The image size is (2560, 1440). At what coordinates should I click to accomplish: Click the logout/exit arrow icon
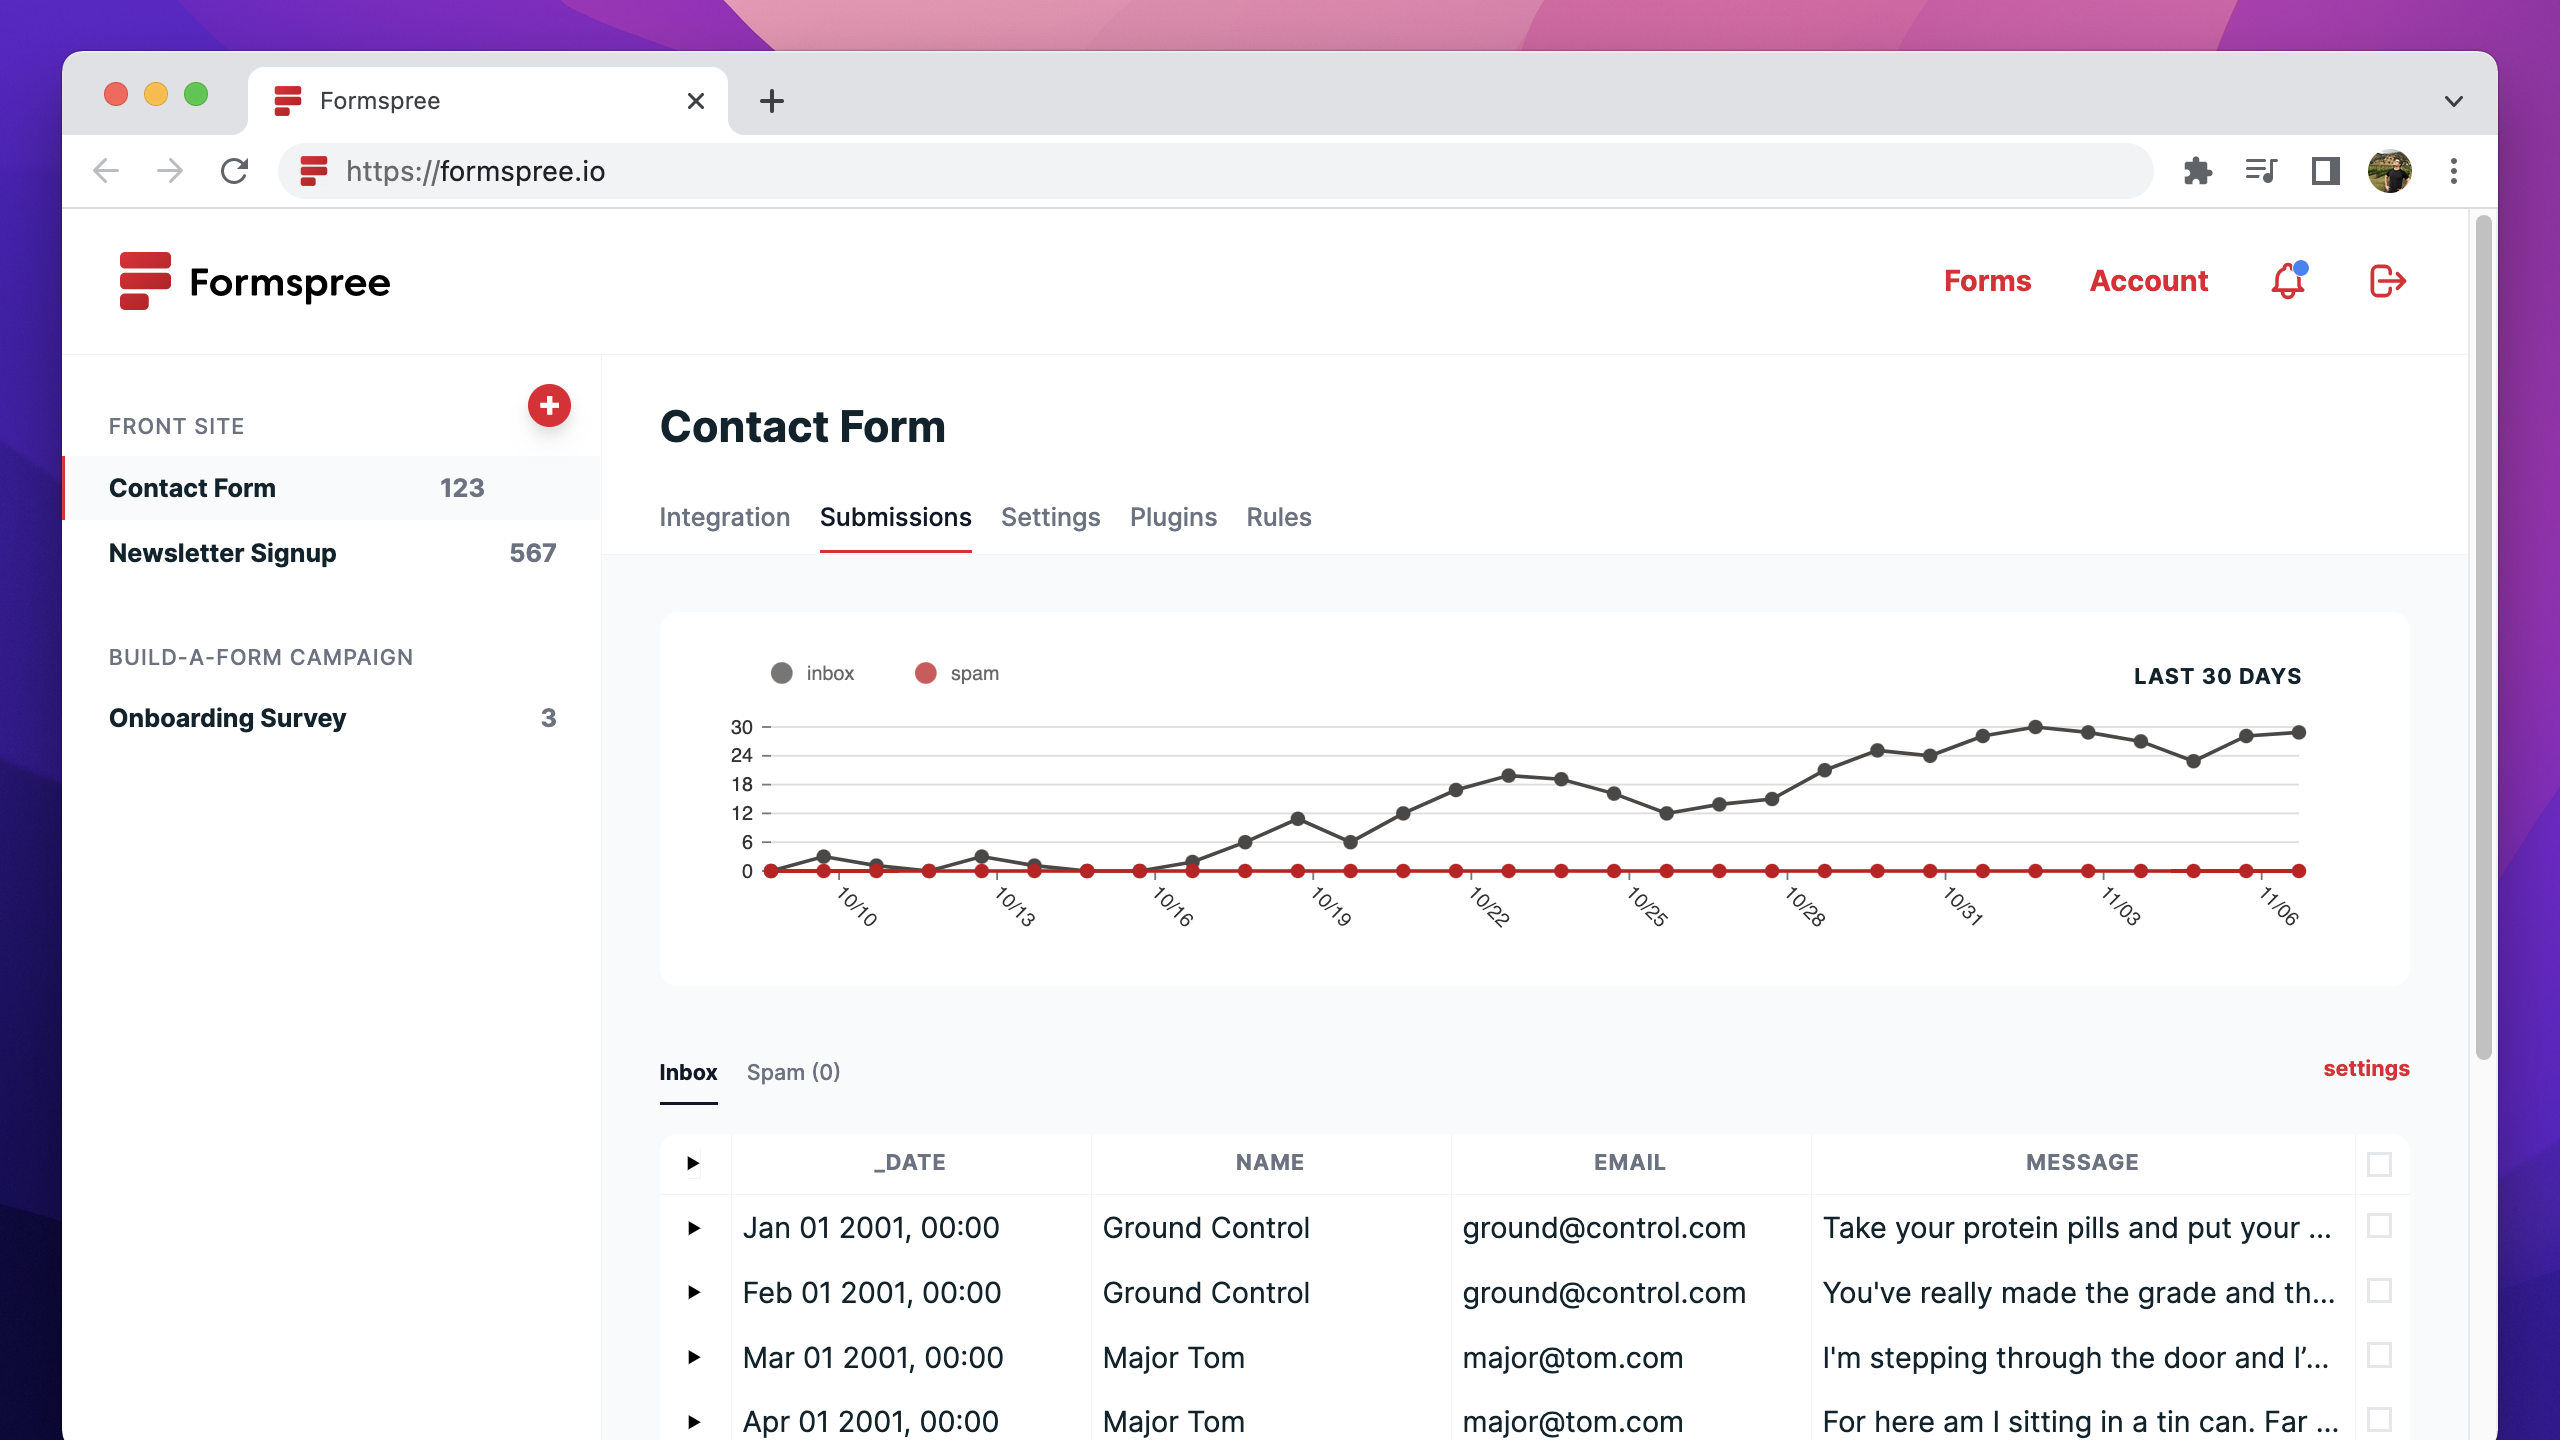2388,281
